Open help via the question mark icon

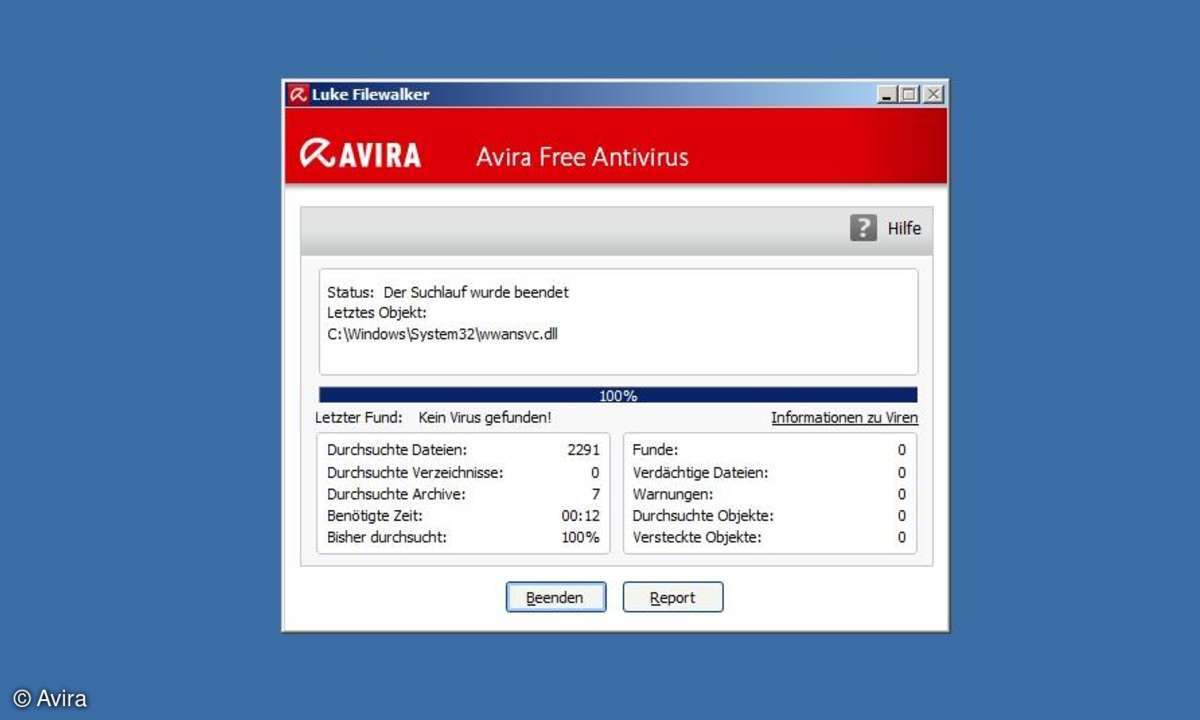(x=863, y=228)
